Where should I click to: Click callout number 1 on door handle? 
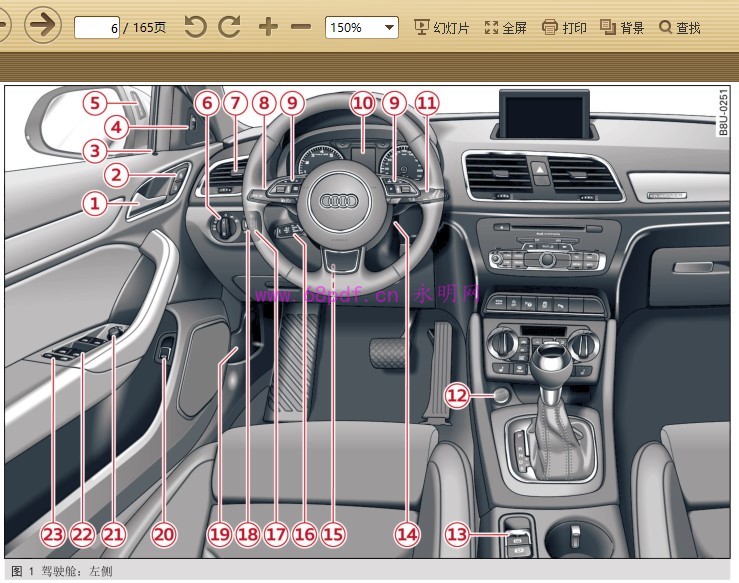point(94,204)
